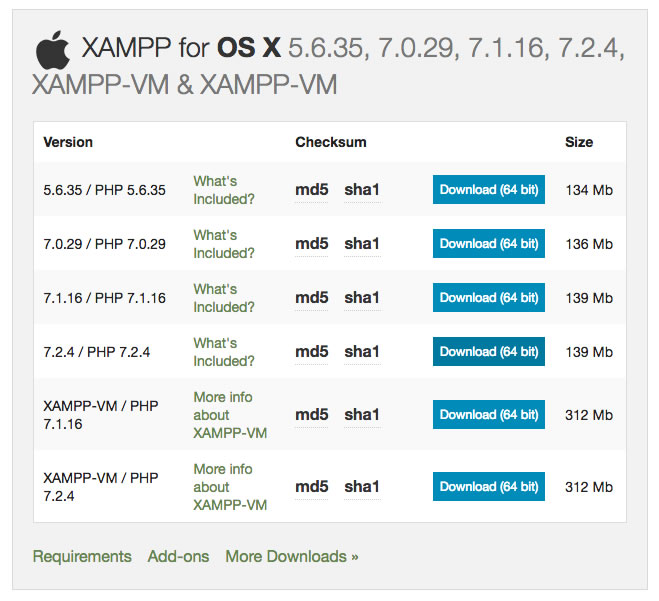Viewport: 659px width, 601px height.
Task: Download XAMPP 7.2.4 64 bit
Action: coord(489,351)
